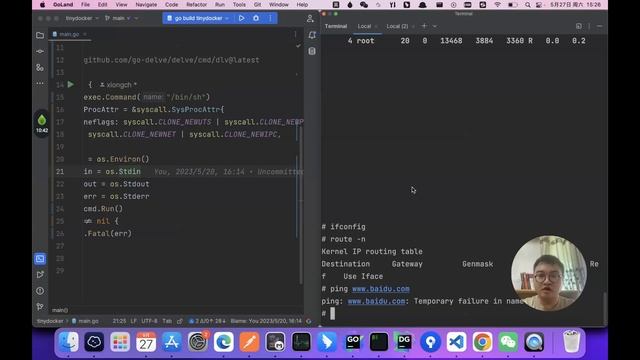The image size is (640, 360).
Task: Click the read-only lock icon in status bar
Action: coord(180,321)
